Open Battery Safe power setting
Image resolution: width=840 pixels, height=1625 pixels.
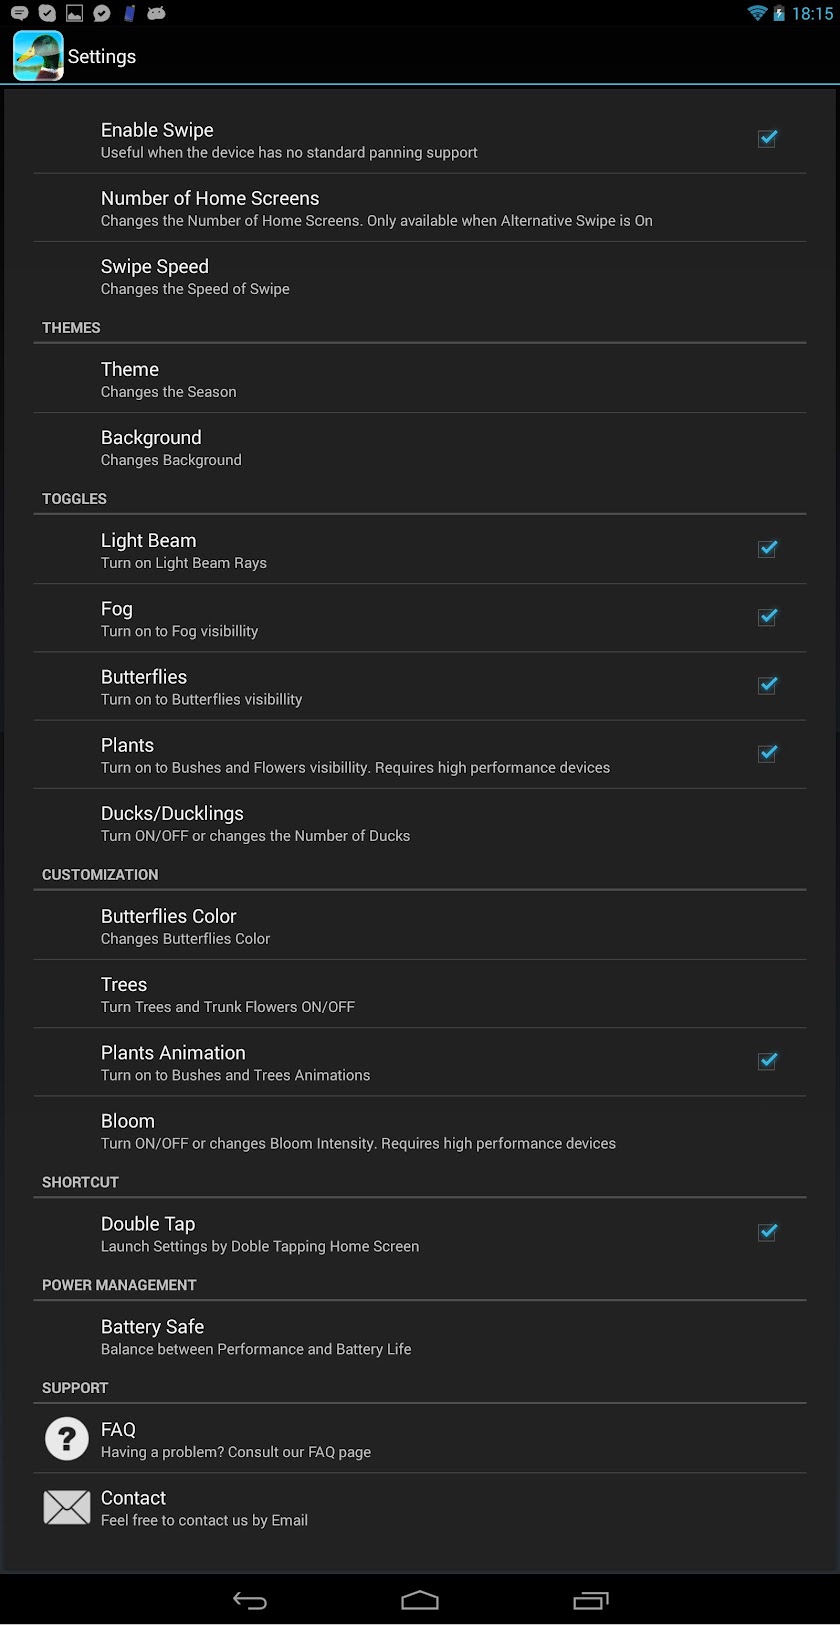pyautogui.click(x=420, y=1336)
